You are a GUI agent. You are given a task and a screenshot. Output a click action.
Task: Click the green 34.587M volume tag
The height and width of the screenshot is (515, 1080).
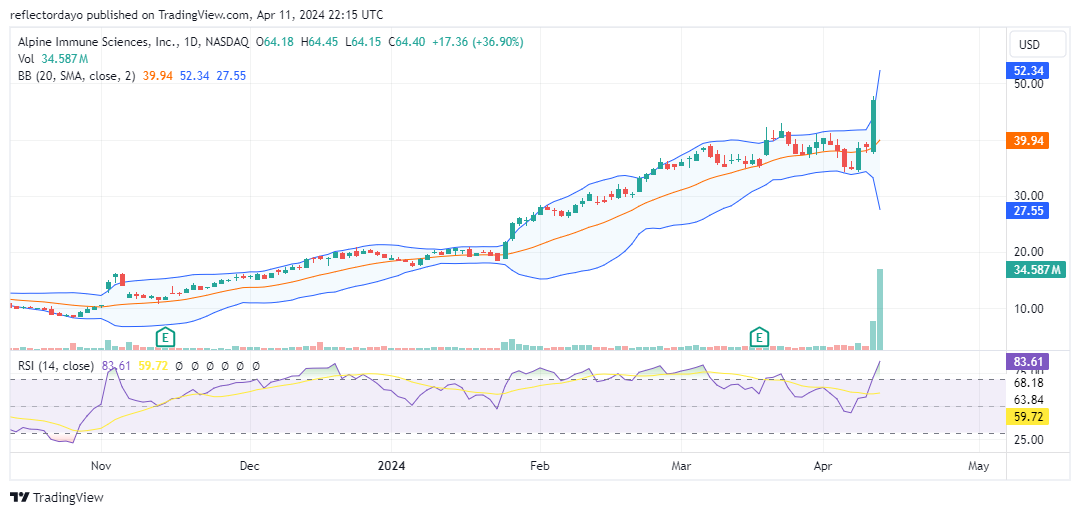1038,269
